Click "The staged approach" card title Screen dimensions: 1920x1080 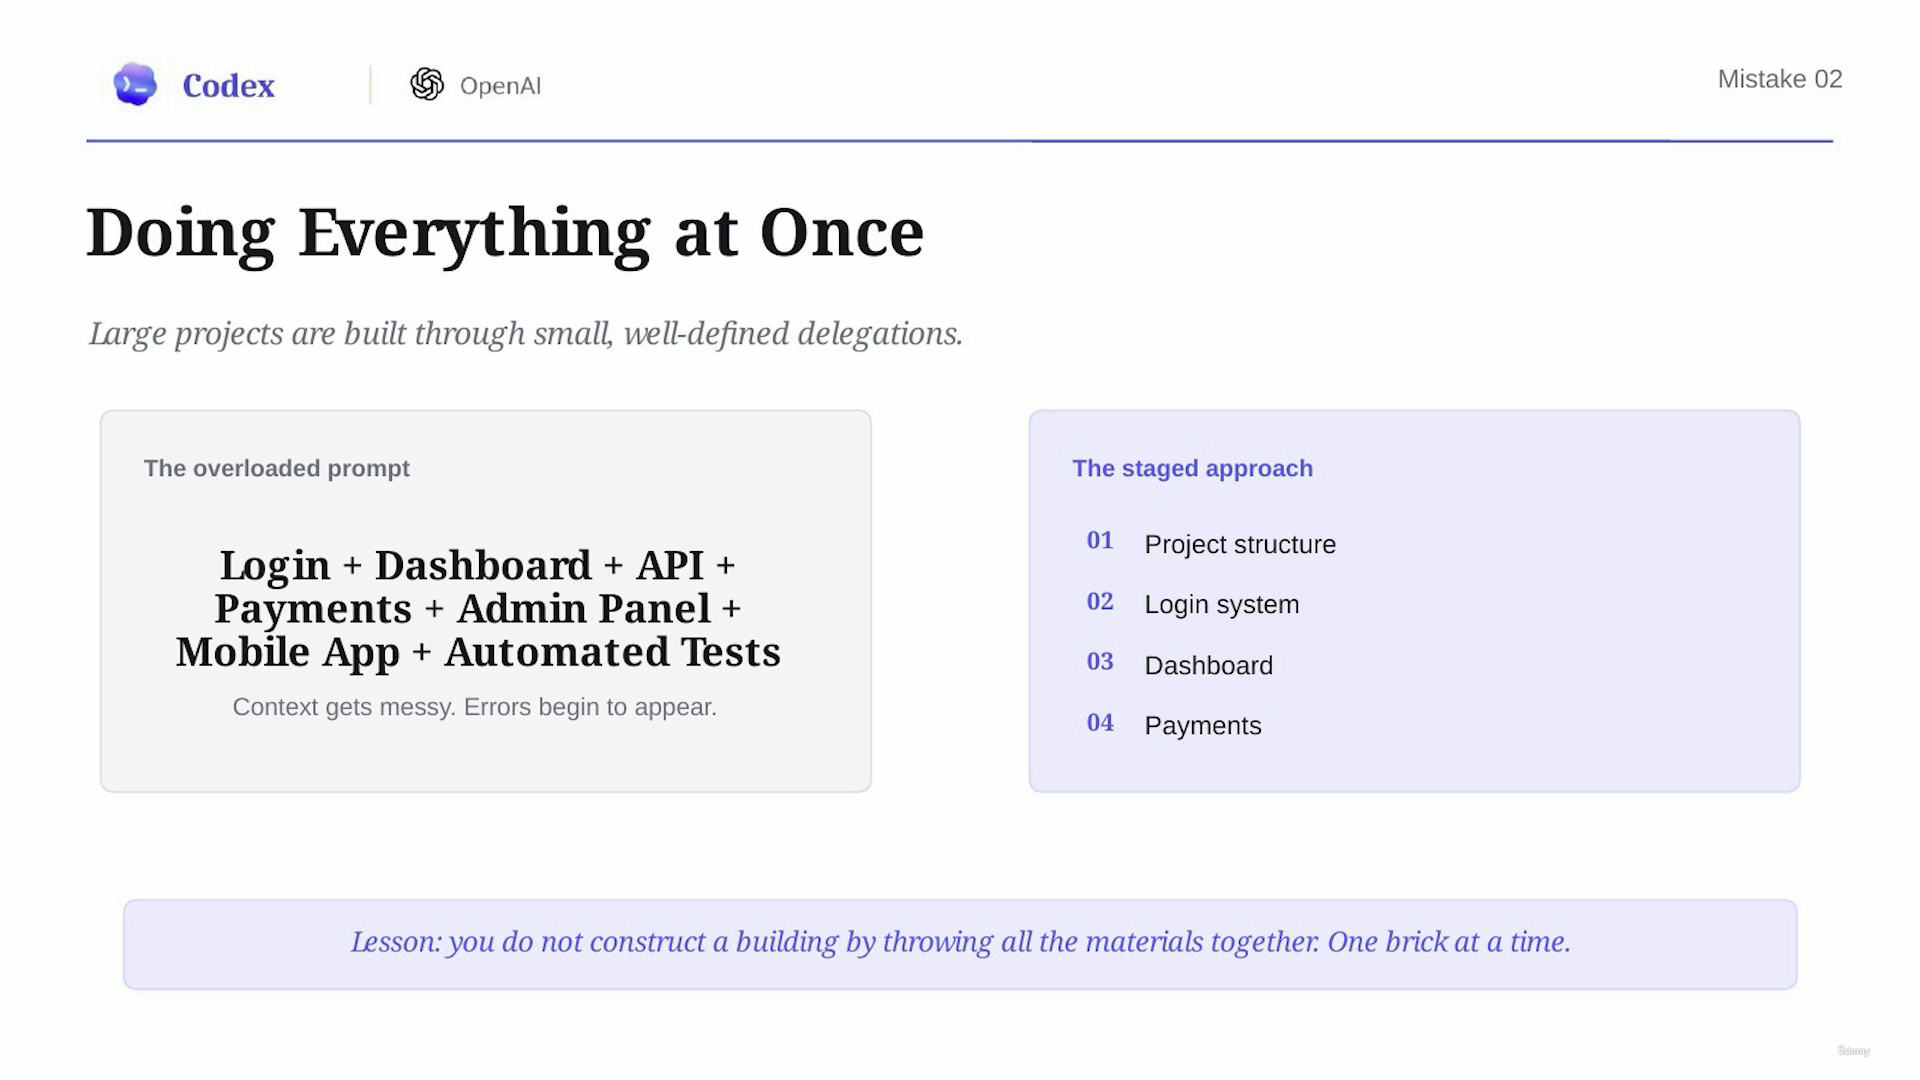click(1192, 468)
